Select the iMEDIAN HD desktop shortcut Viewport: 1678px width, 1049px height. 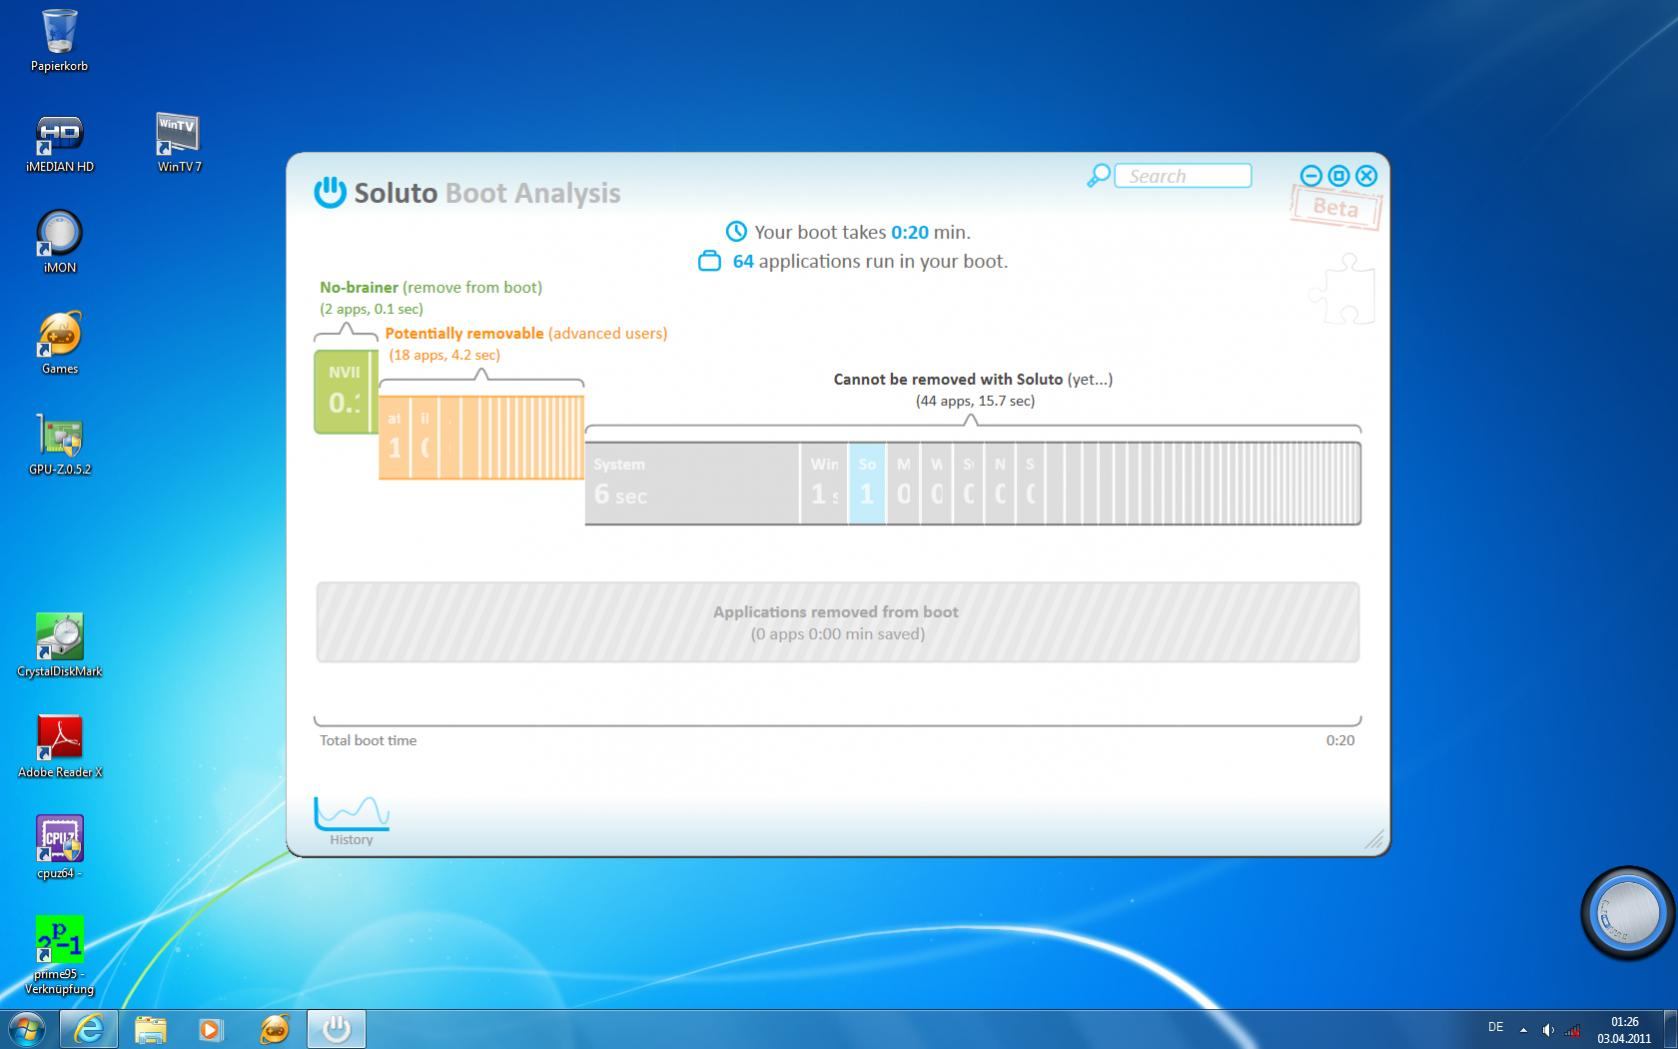[x=59, y=144]
